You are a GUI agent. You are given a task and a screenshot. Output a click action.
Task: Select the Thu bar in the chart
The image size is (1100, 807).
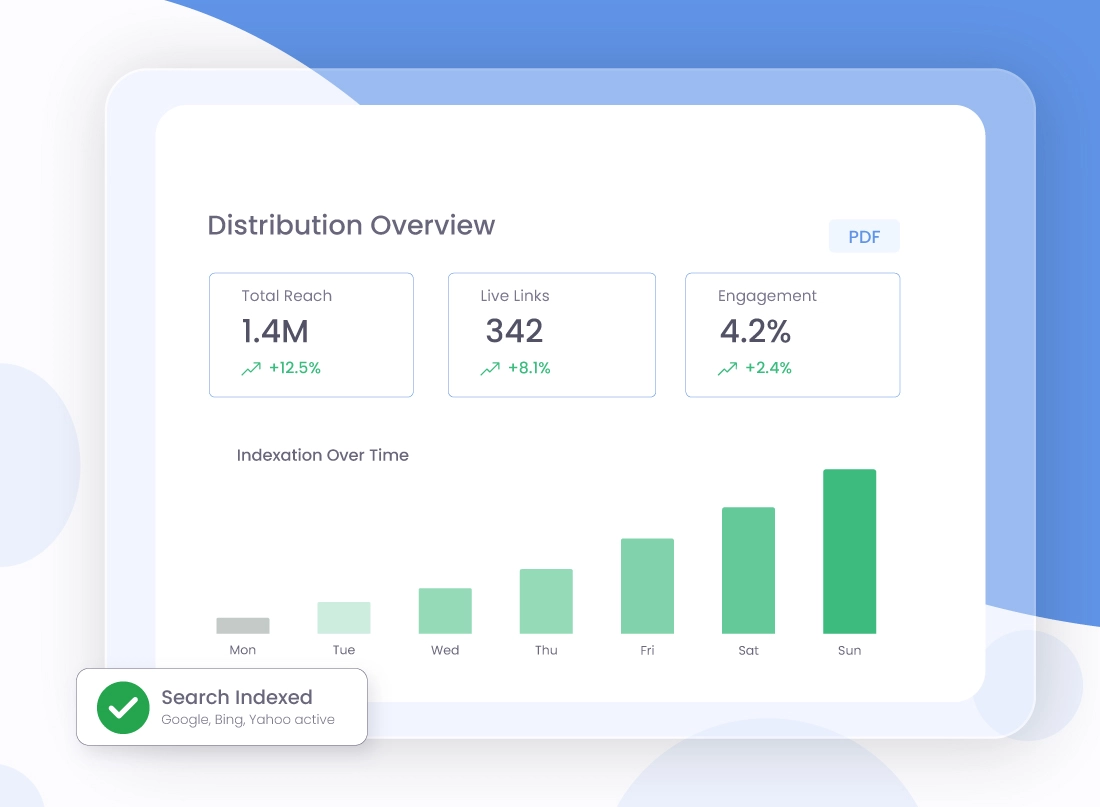pos(546,601)
